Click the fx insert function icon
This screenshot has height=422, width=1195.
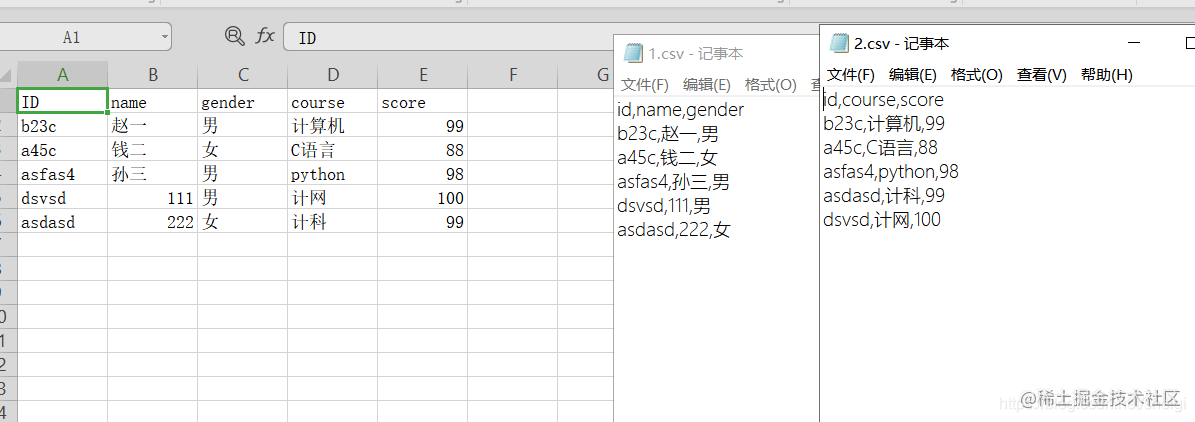[x=265, y=37]
